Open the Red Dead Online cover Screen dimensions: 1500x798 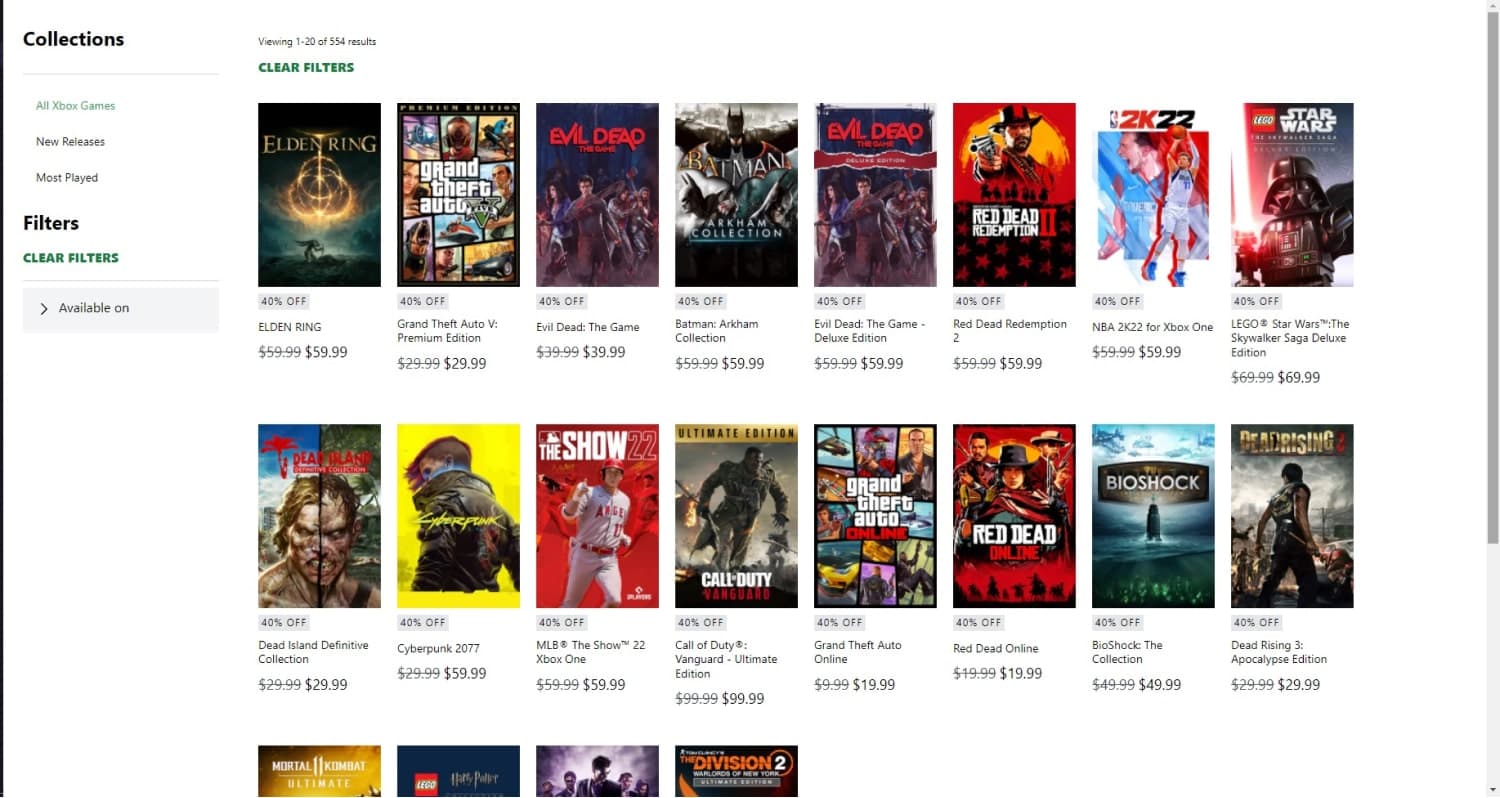tap(1014, 516)
